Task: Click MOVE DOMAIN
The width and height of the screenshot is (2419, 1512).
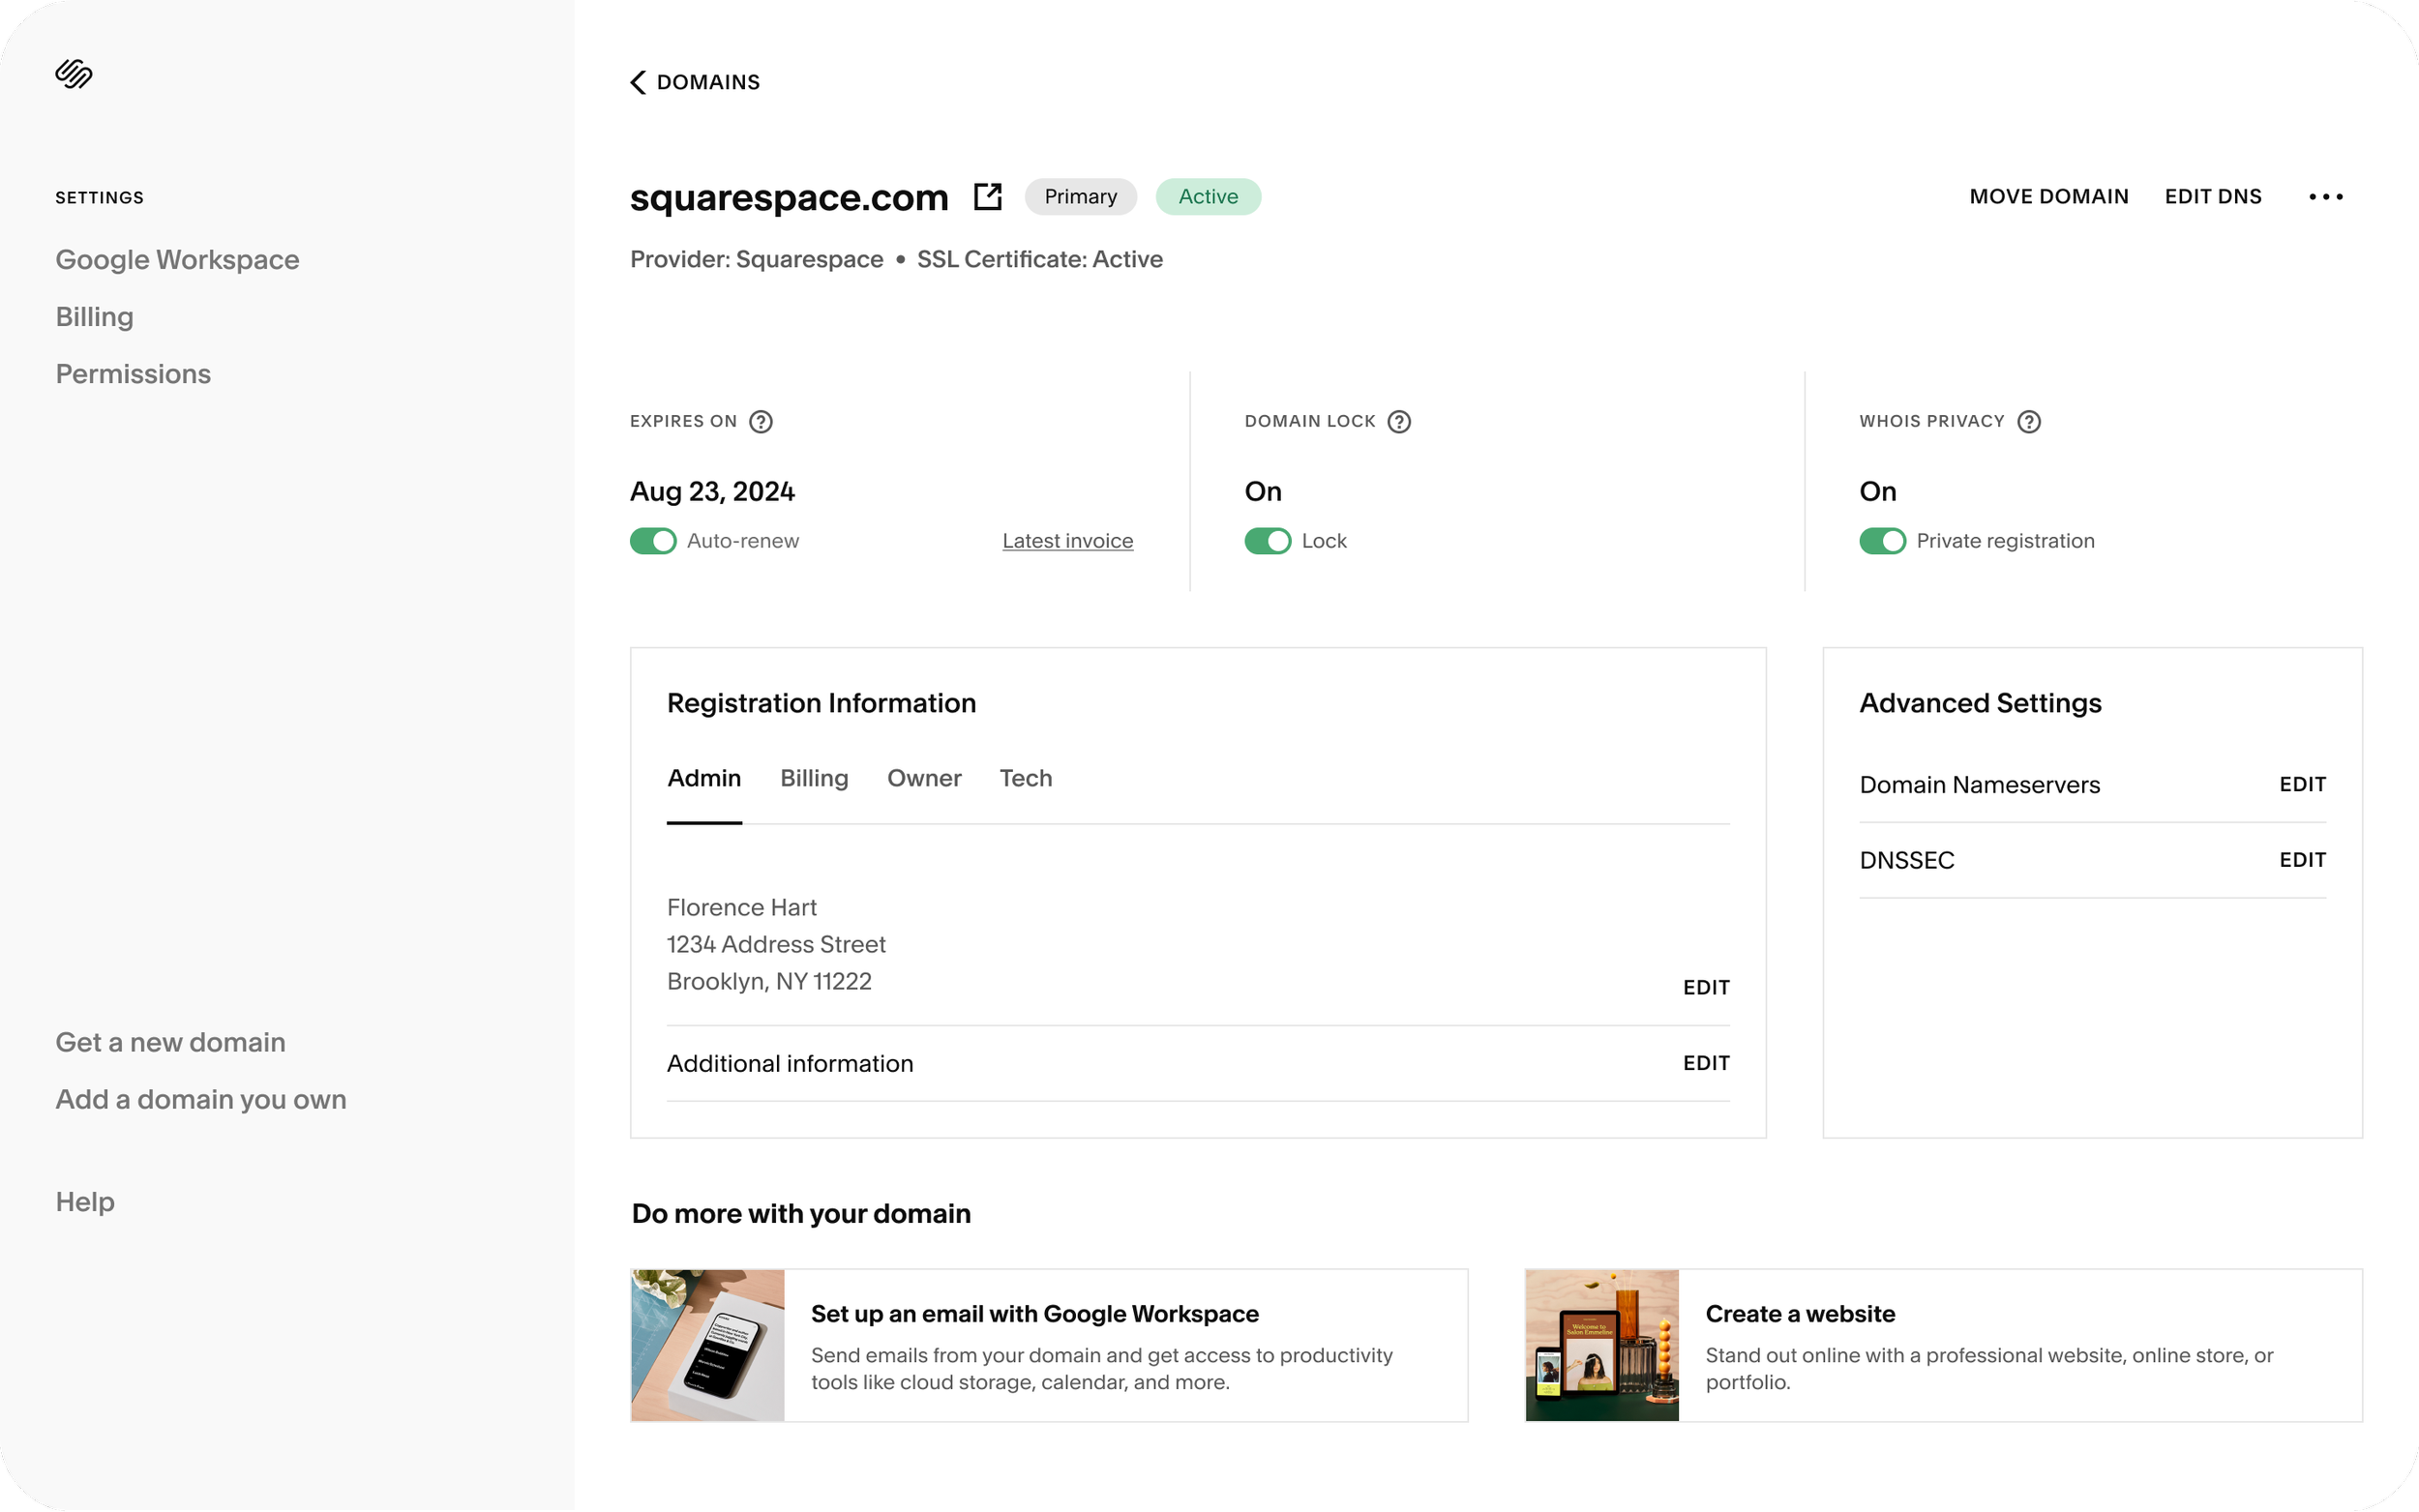Action: tap(2049, 196)
